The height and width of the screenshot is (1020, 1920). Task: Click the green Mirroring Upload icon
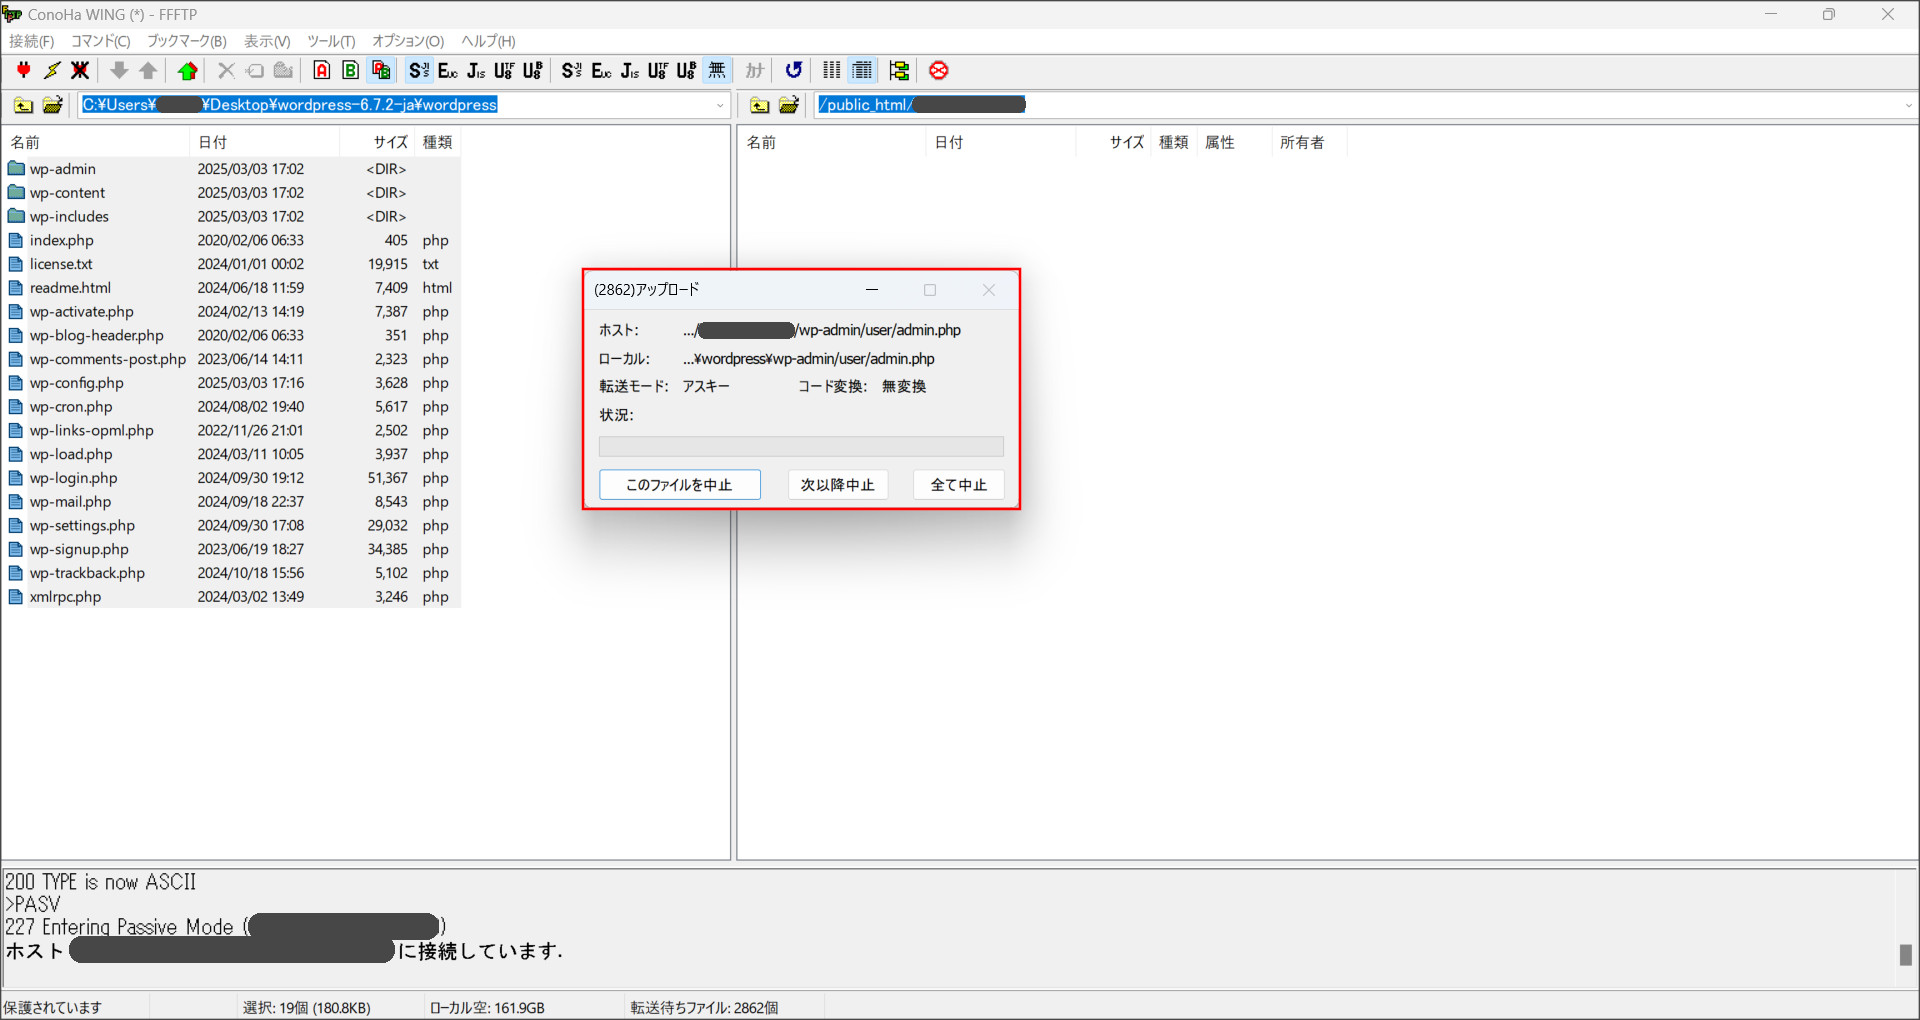(187, 70)
